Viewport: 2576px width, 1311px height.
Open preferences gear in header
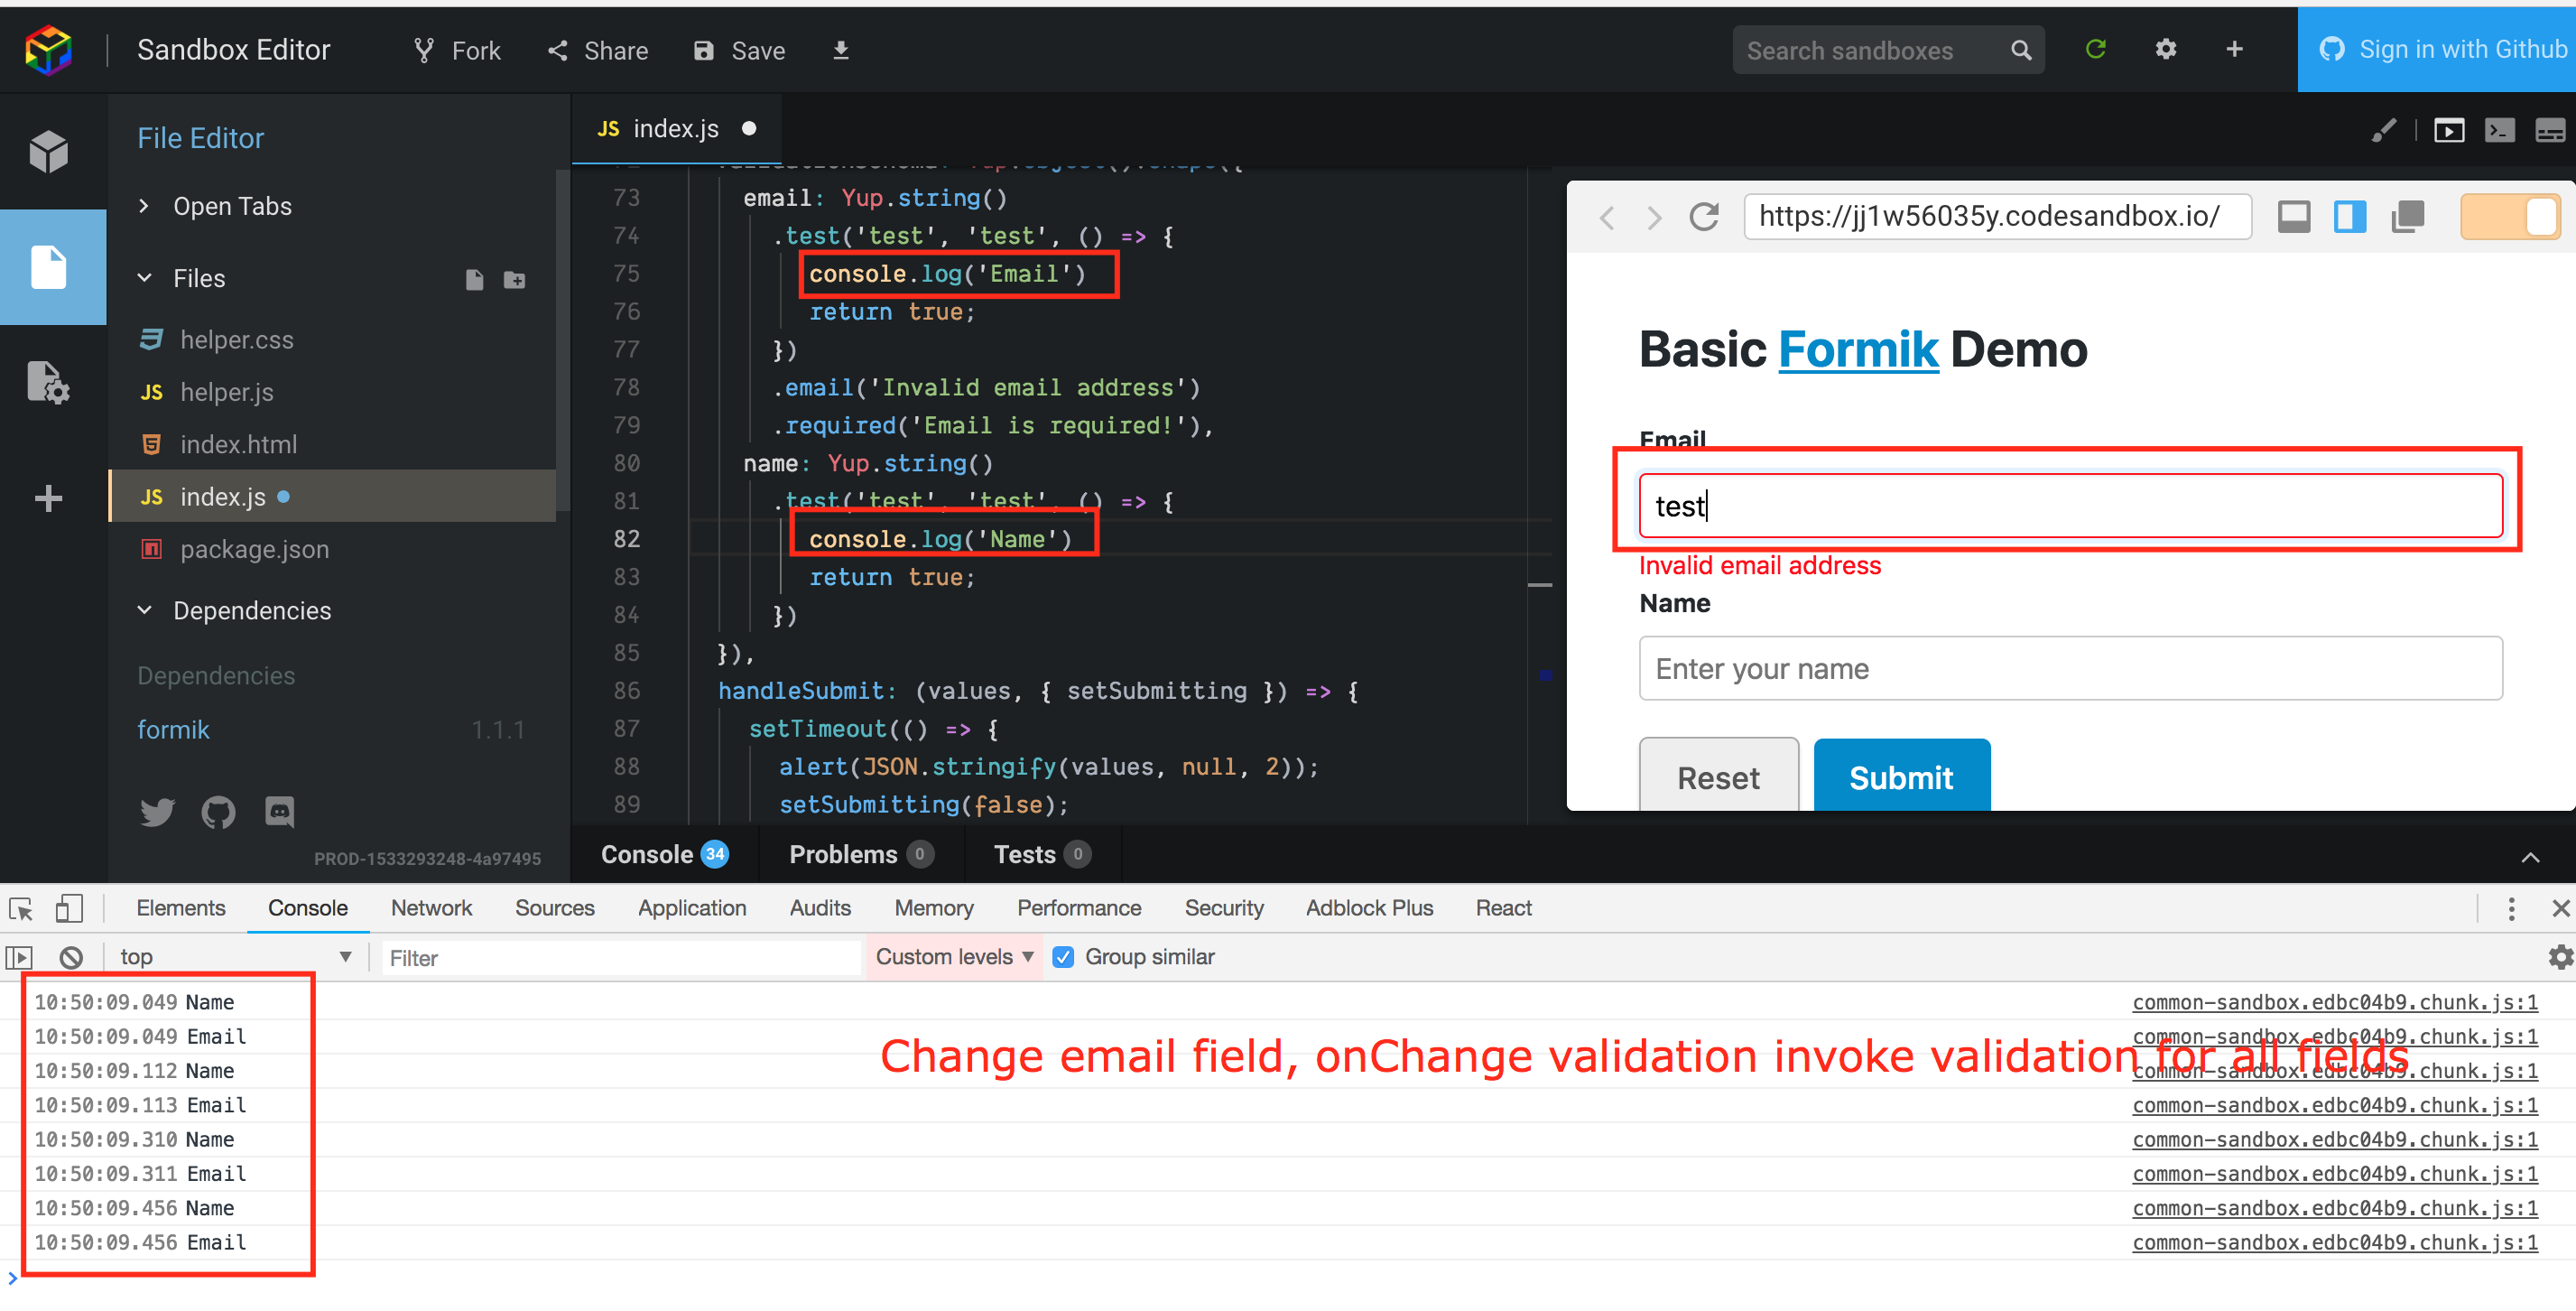click(x=2166, y=49)
